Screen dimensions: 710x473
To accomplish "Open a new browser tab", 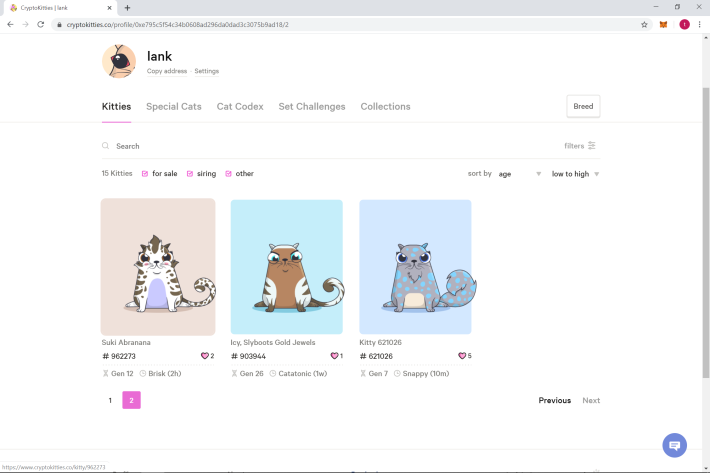I will click(127, 8).
